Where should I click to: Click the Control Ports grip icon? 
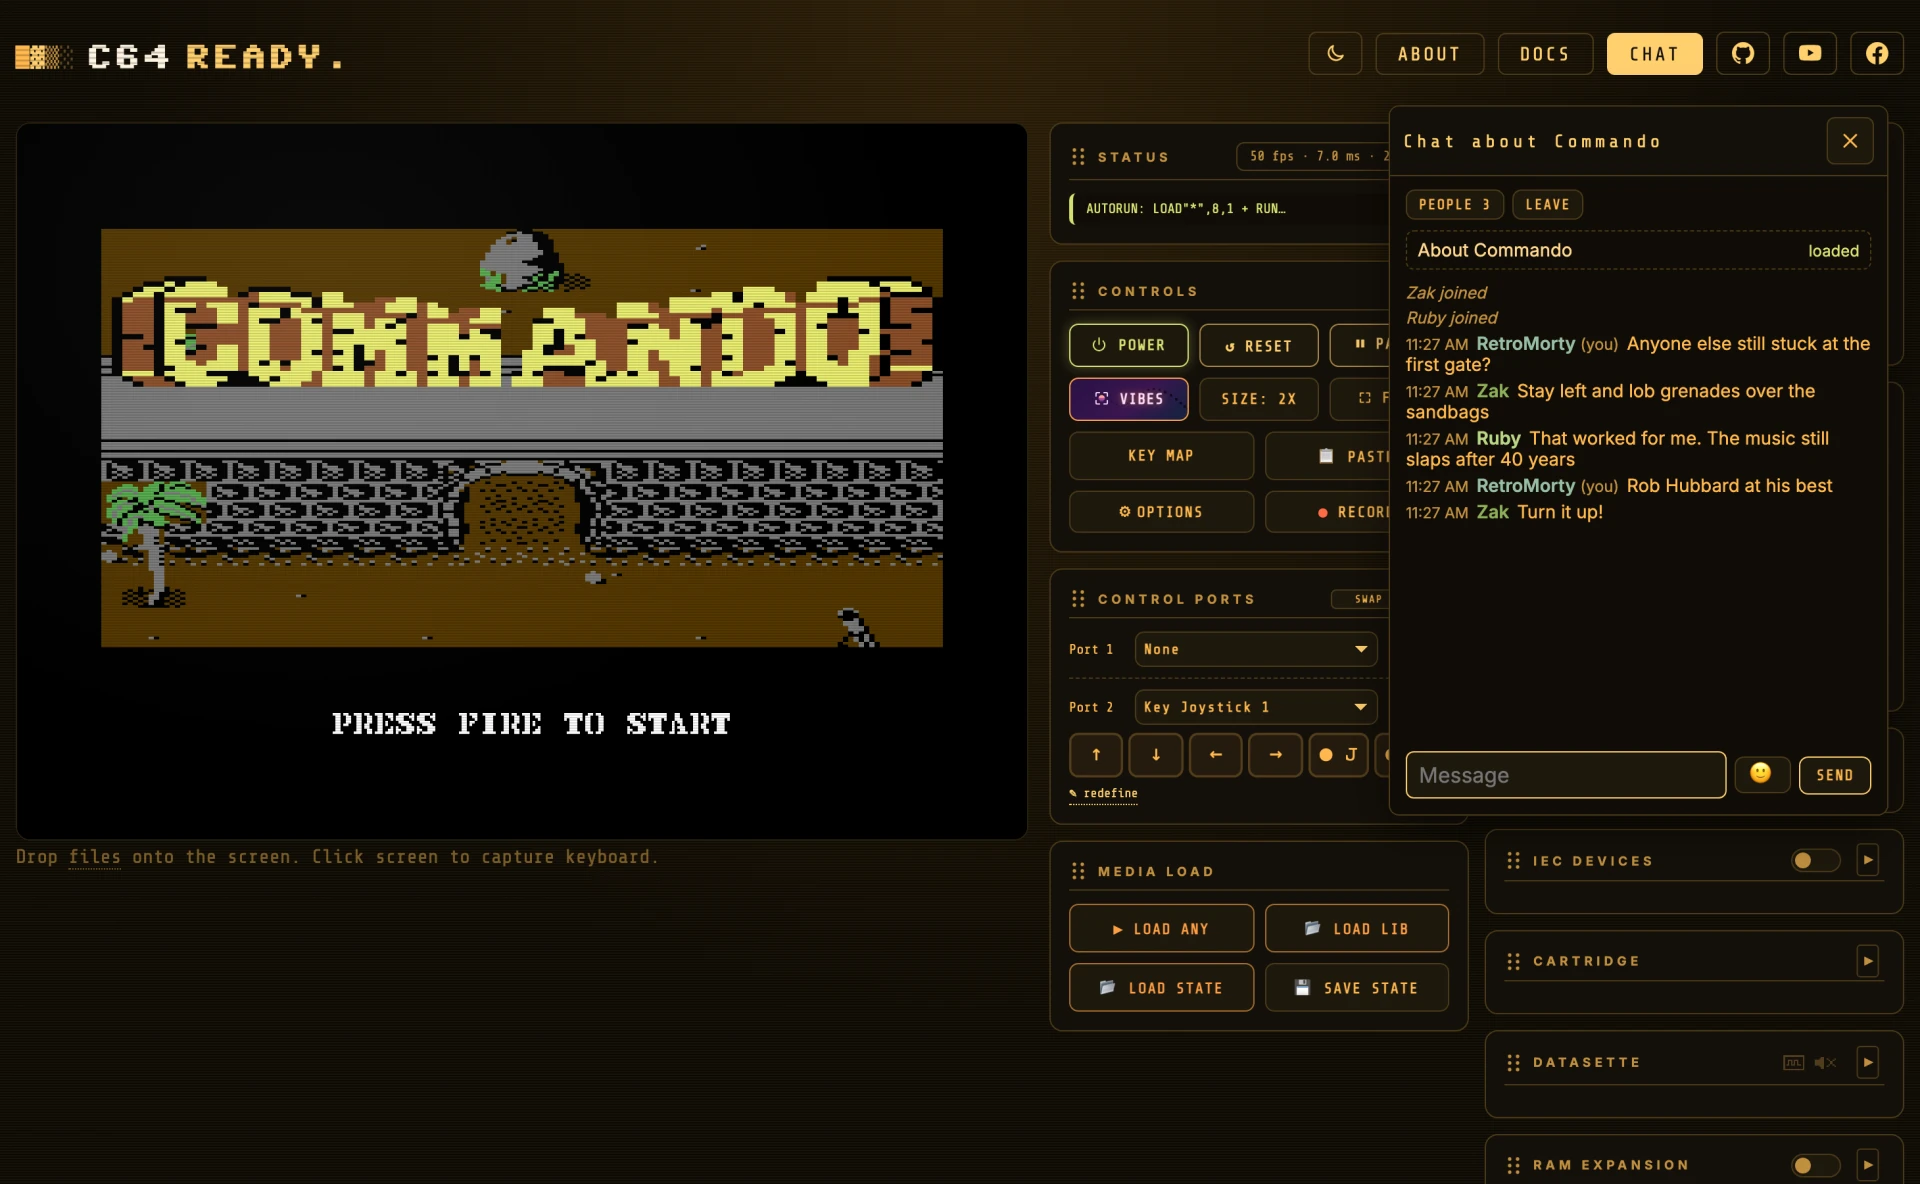click(1078, 599)
